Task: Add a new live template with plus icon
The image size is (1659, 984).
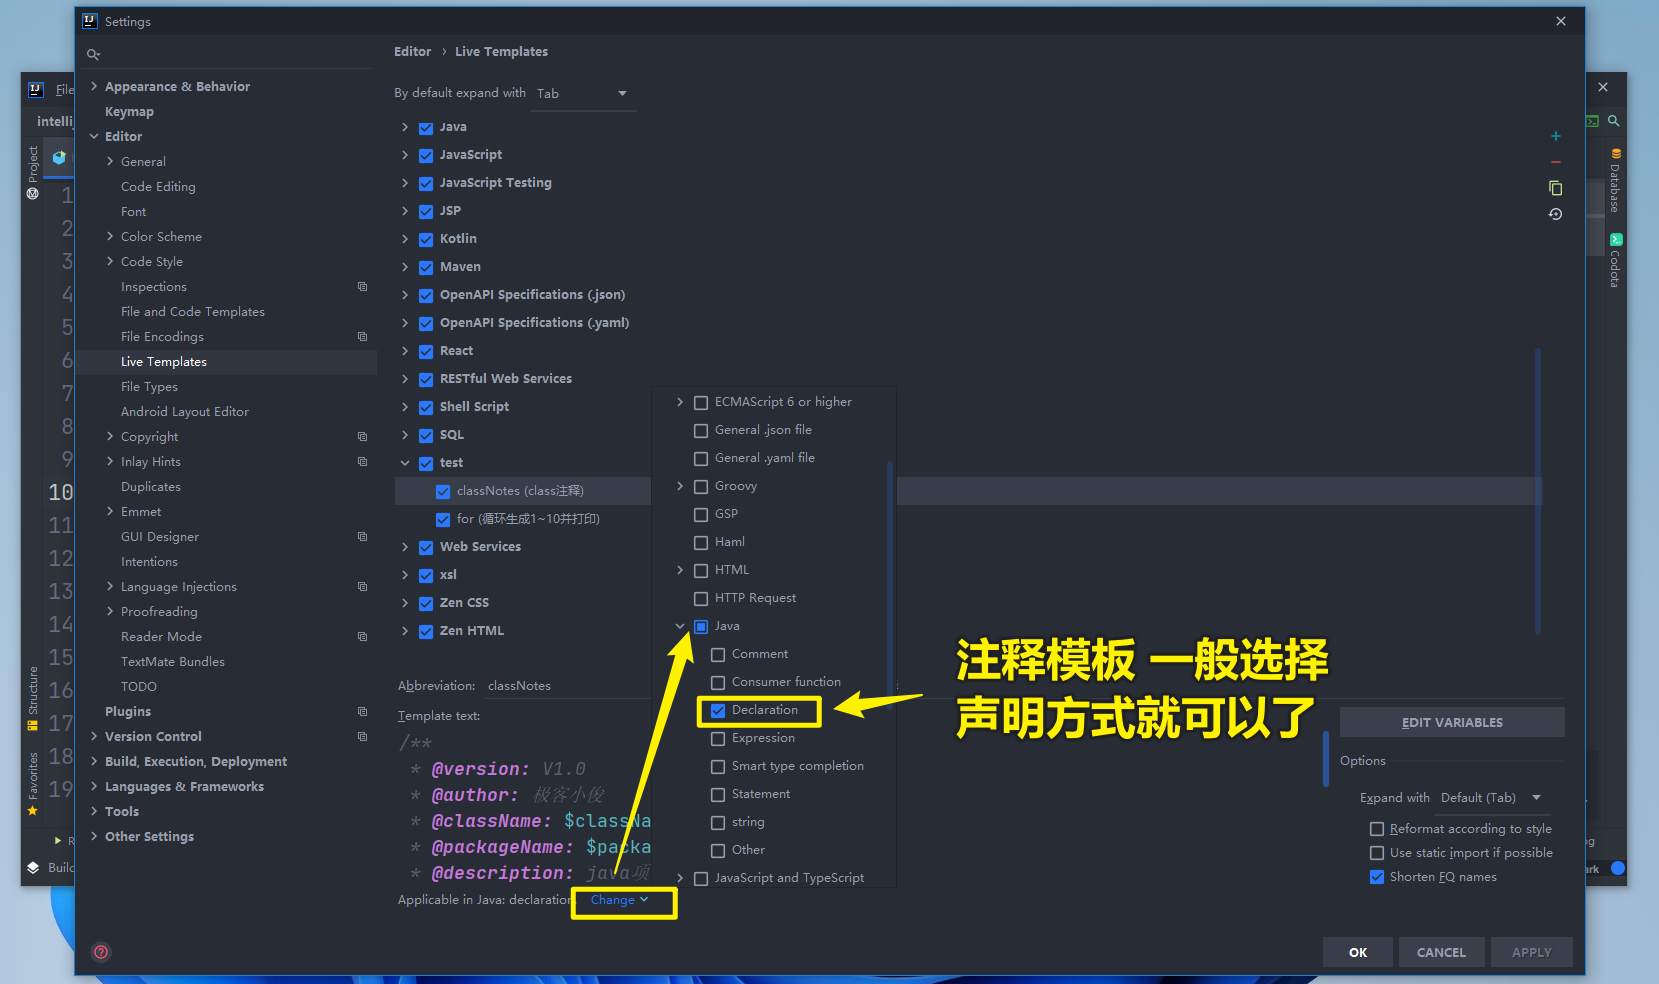Action: [x=1555, y=136]
